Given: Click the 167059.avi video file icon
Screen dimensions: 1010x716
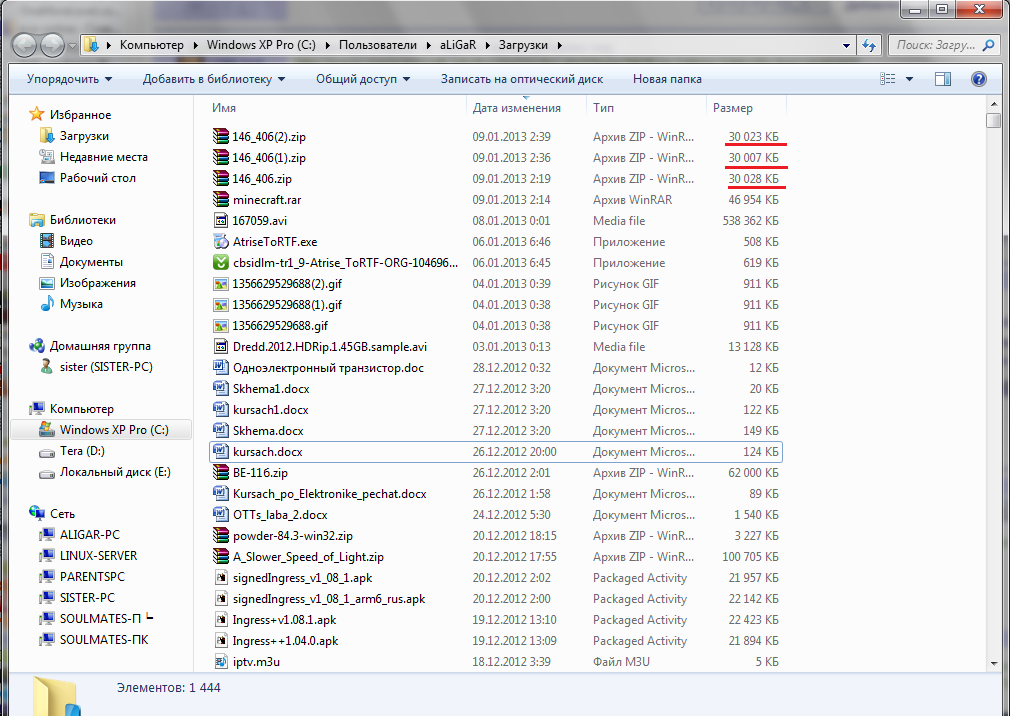Looking at the screenshot, I should click(221, 220).
